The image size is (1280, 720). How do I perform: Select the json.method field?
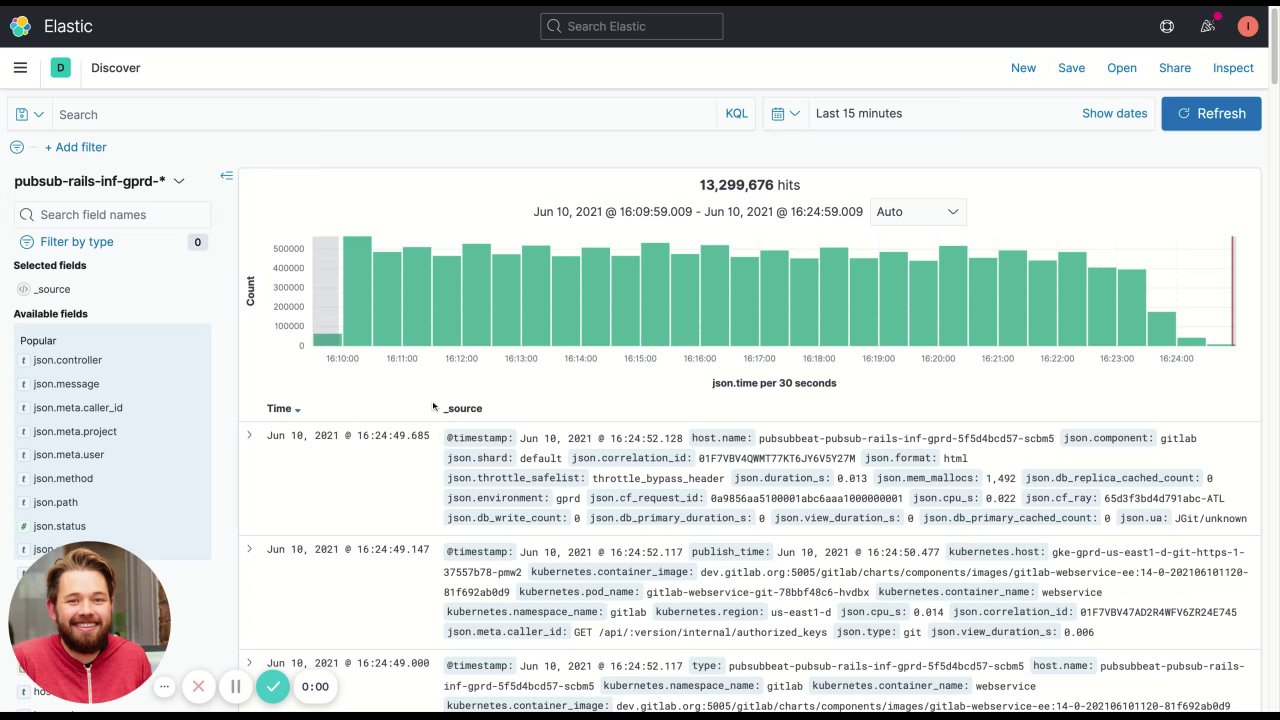(63, 479)
